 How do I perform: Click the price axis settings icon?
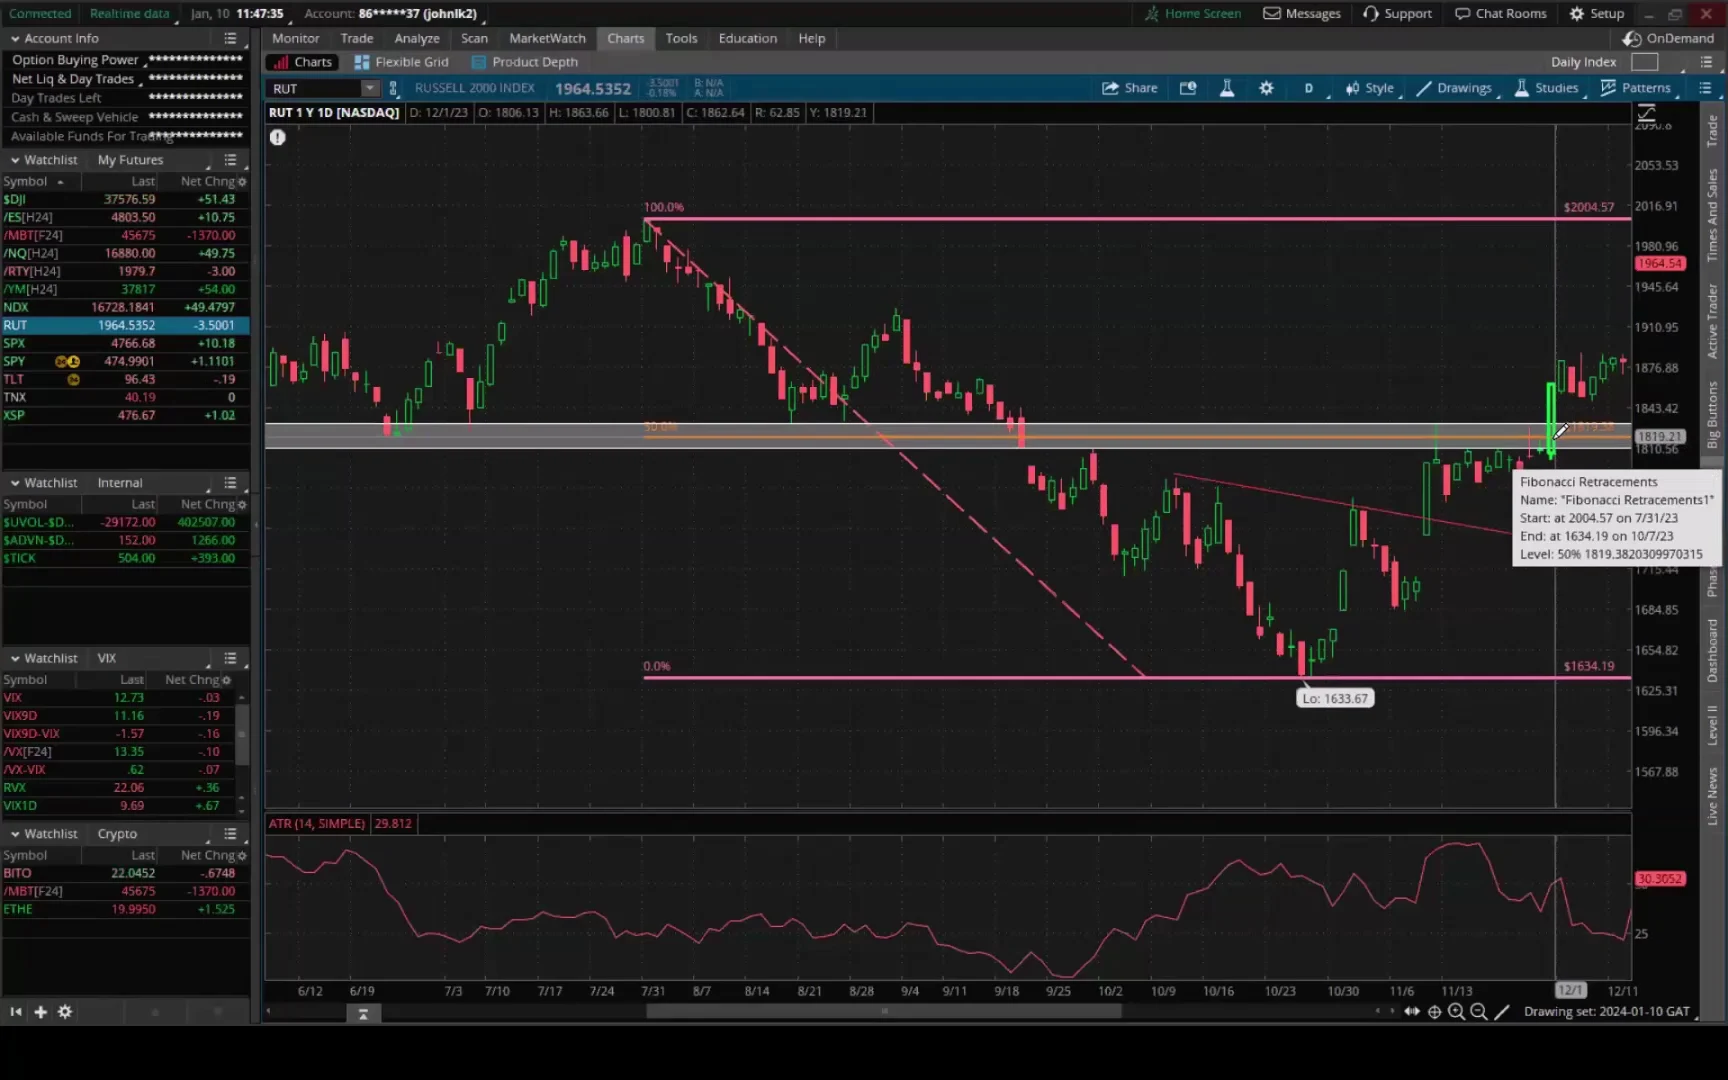point(1646,113)
